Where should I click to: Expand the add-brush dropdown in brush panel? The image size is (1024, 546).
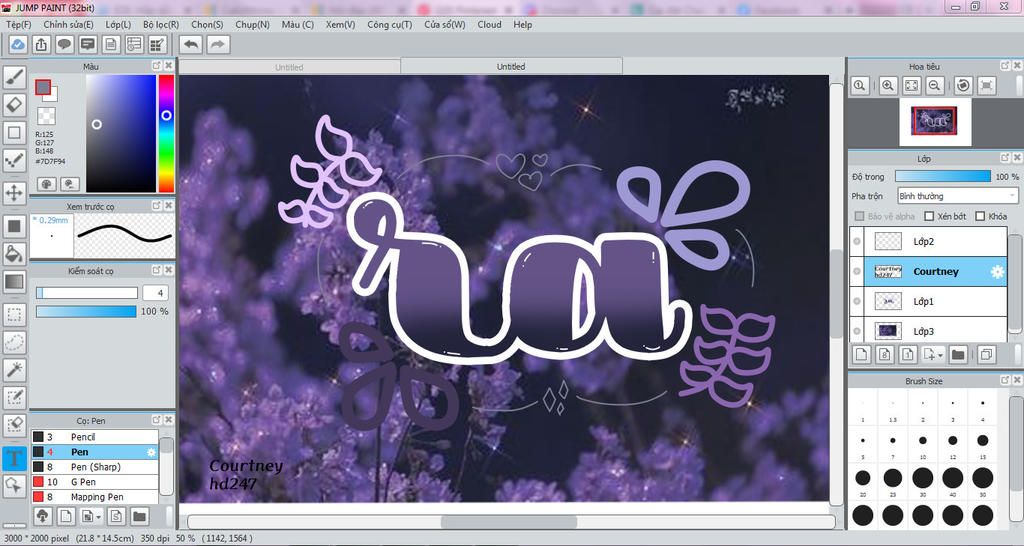(x=98, y=517)
